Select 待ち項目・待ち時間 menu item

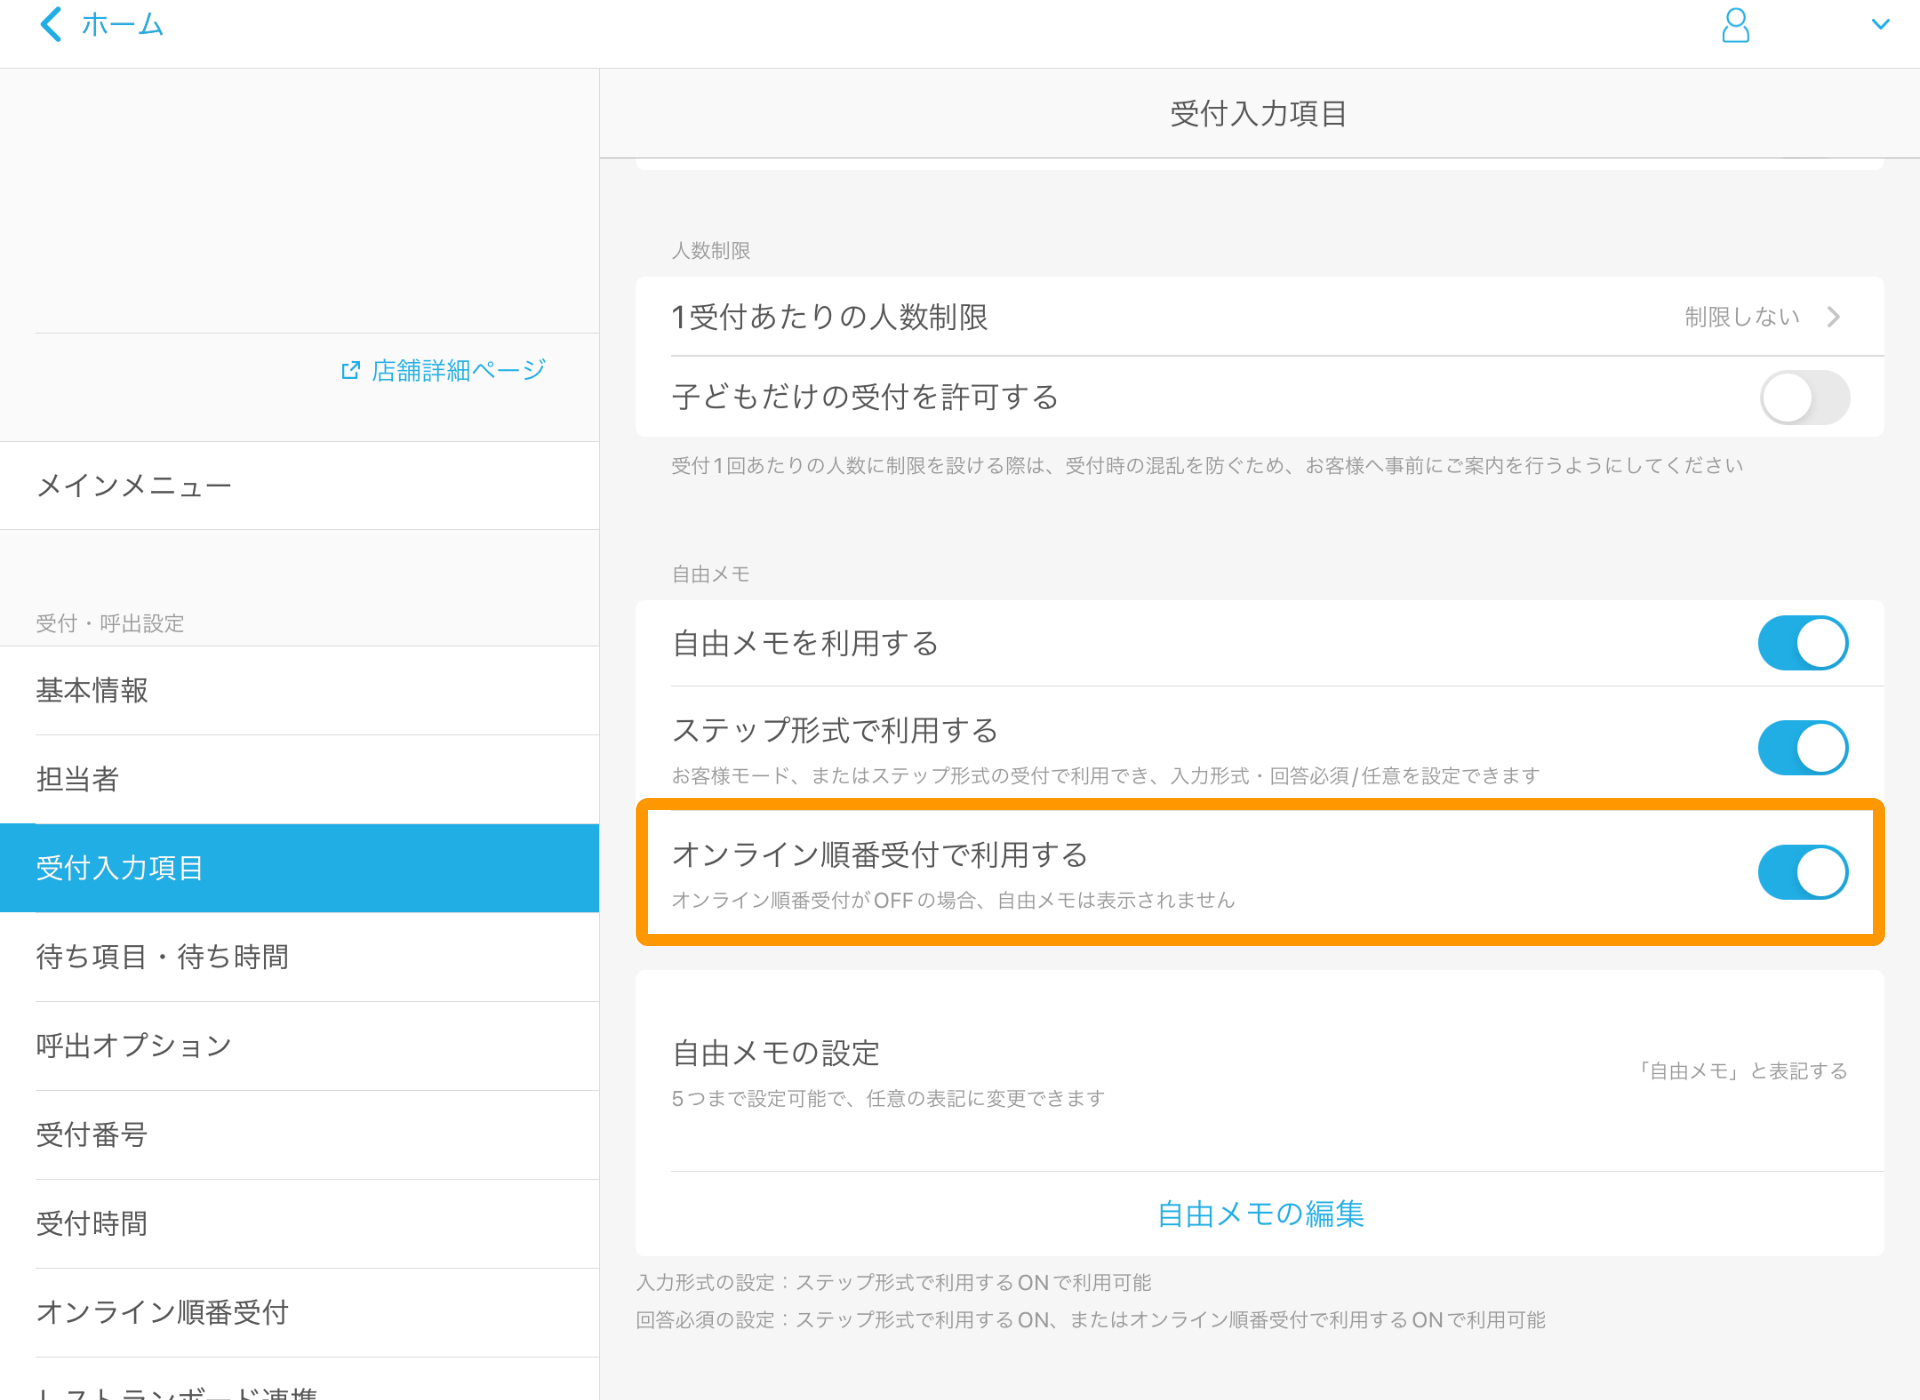coord(162,957)
